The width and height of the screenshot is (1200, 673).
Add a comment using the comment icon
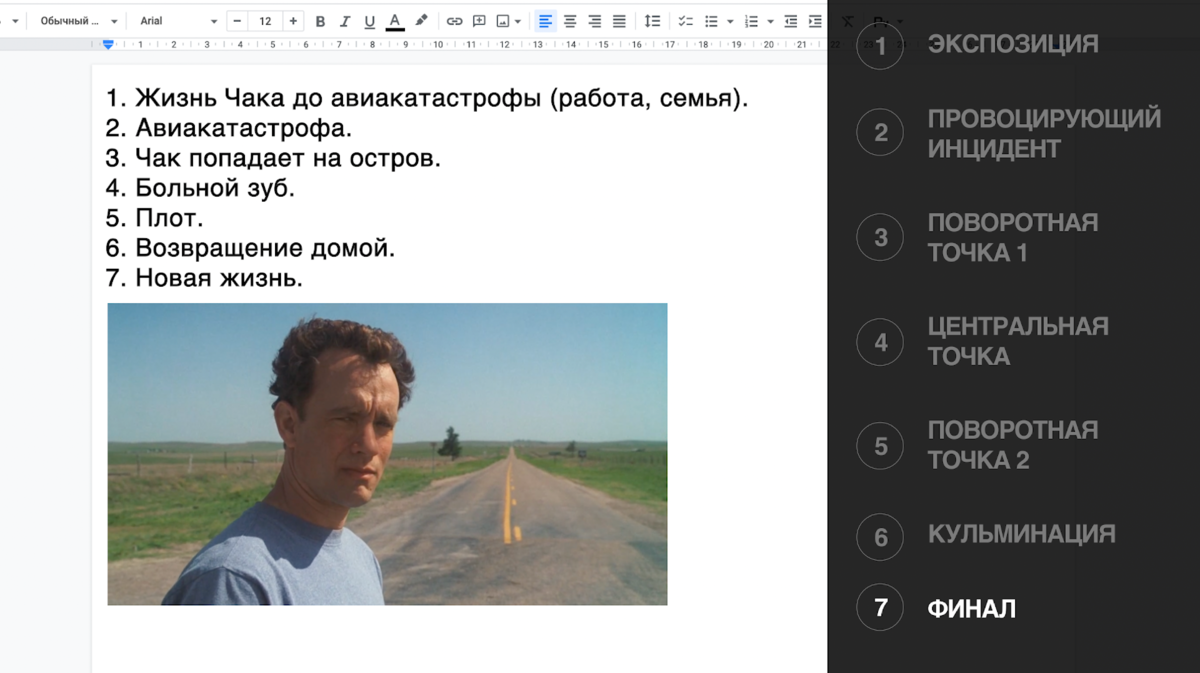[x=479, y=21]
